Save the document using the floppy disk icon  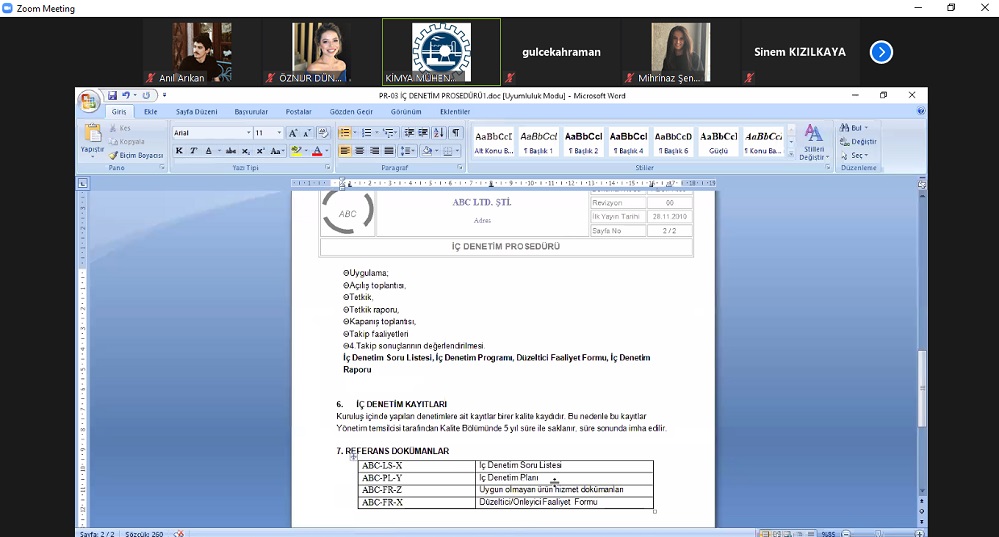113,96
